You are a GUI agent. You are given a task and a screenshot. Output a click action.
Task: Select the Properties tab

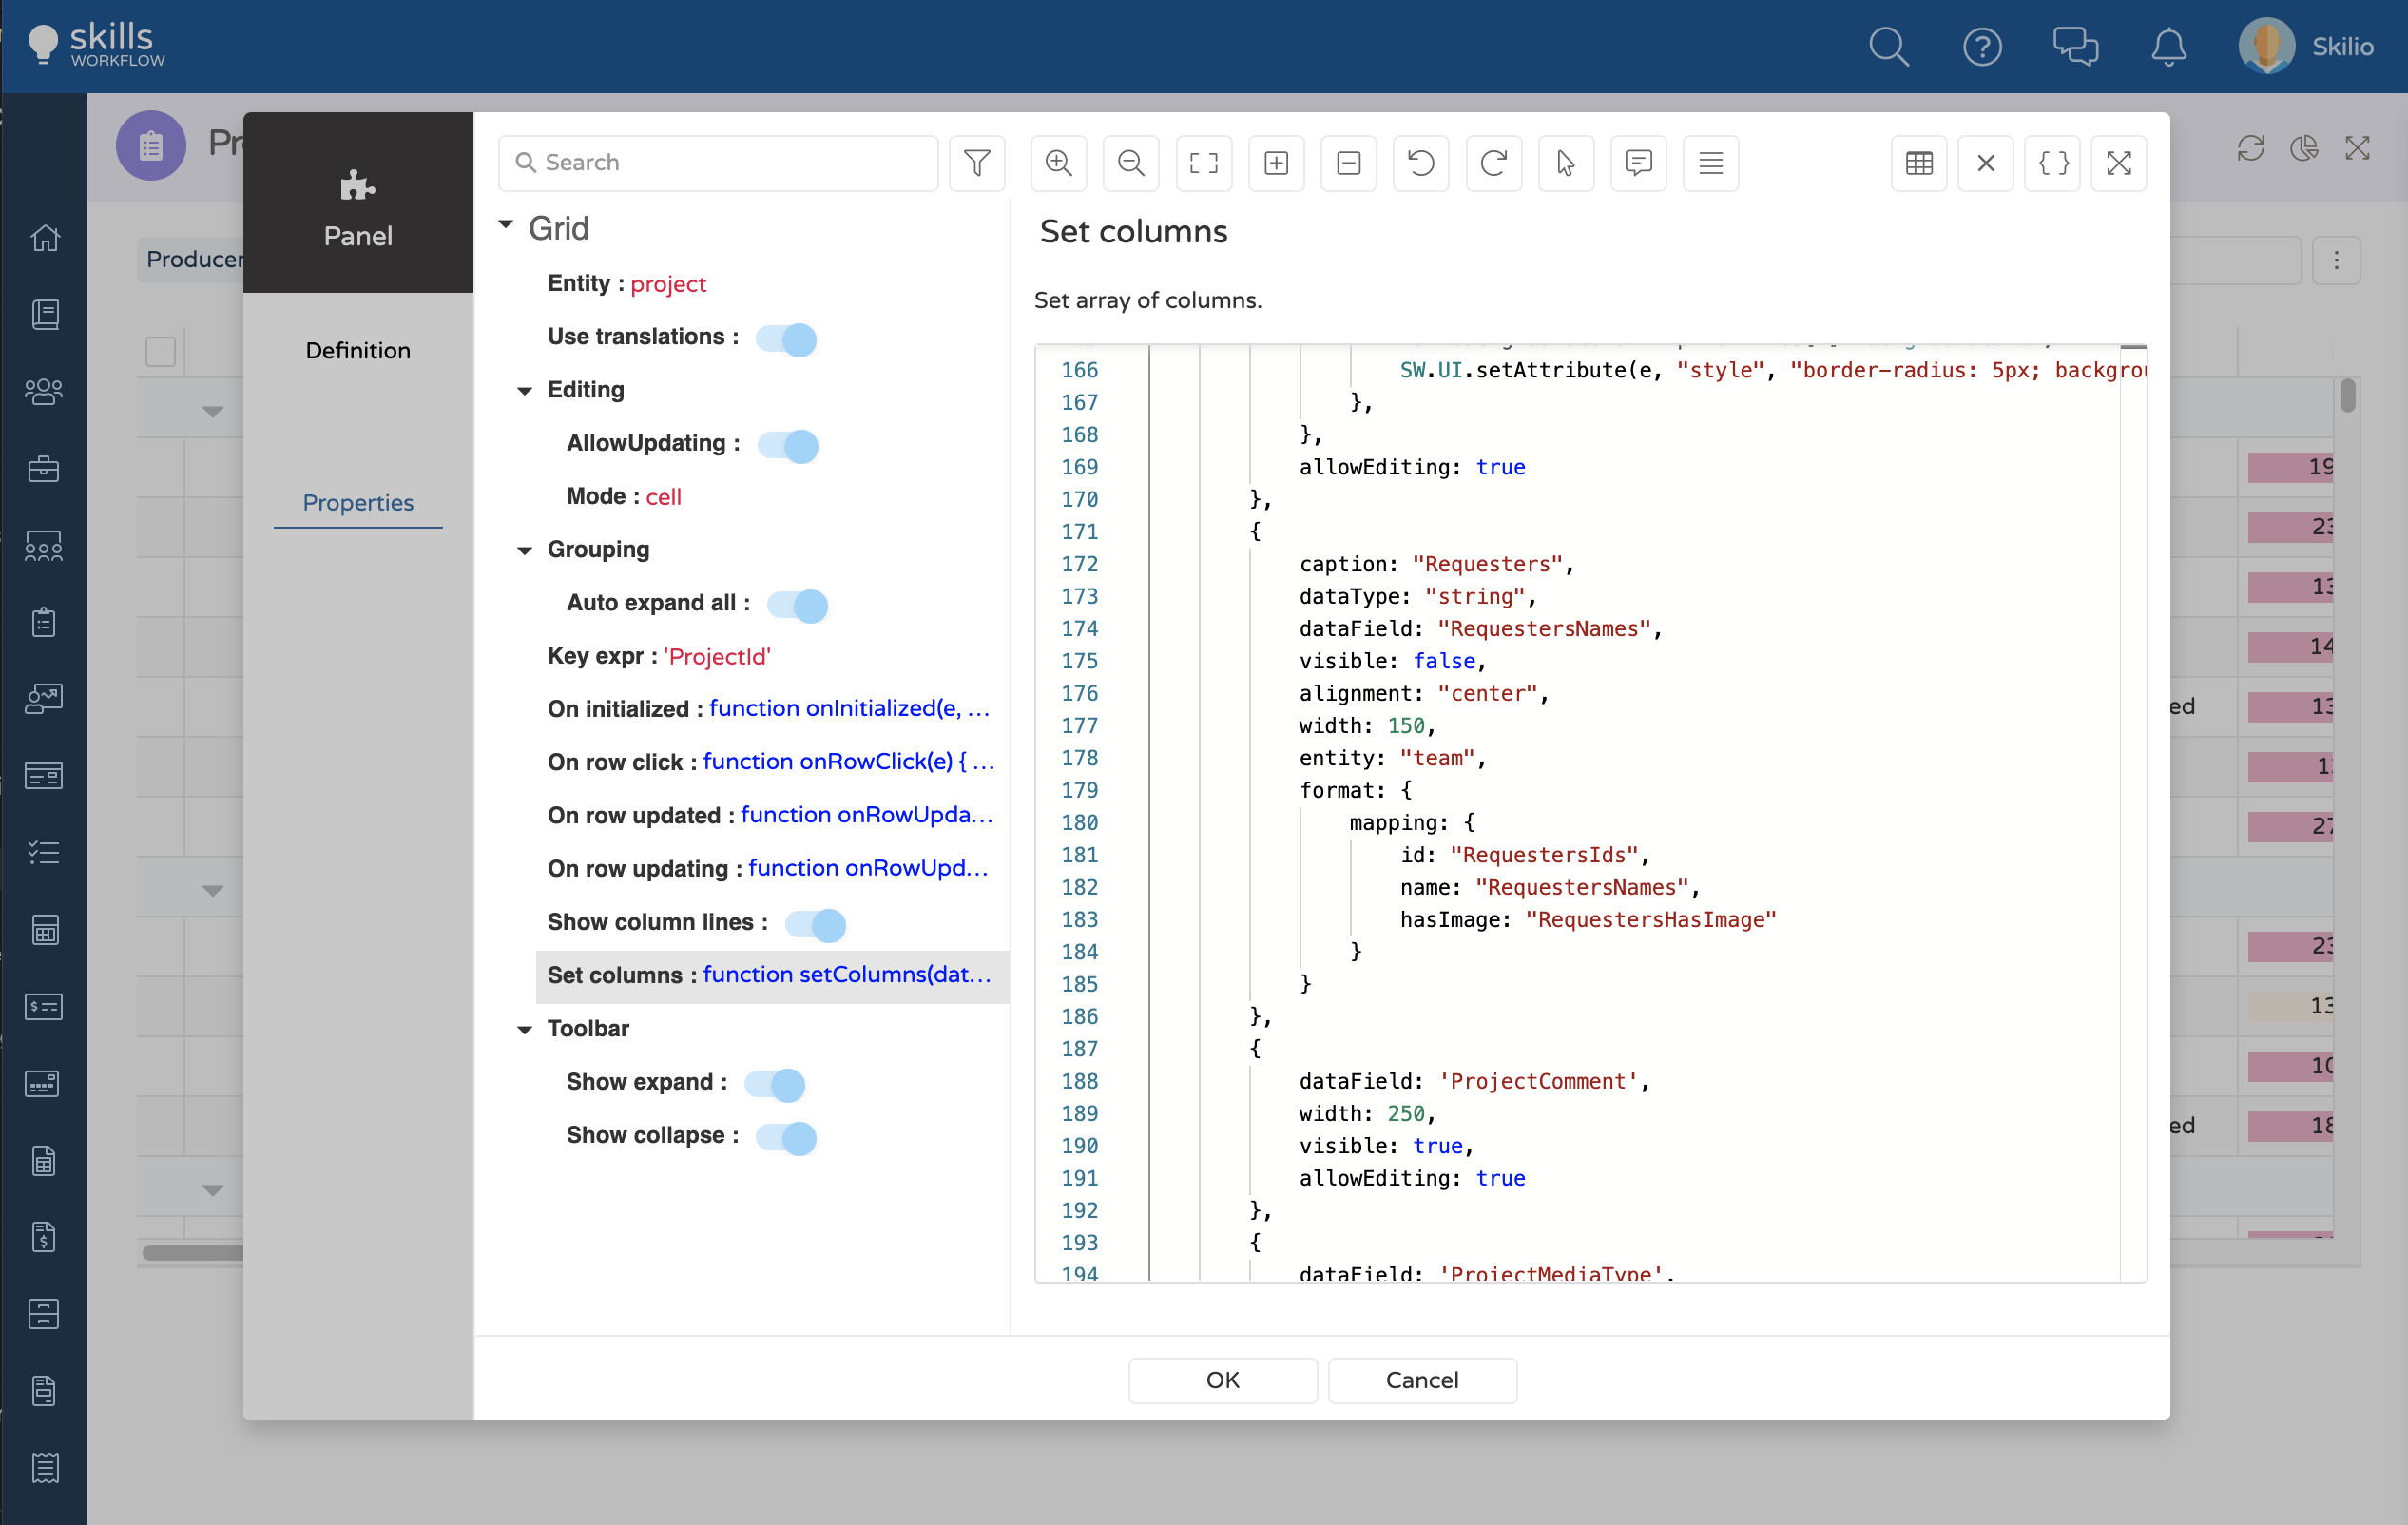(x=358, y=503)
